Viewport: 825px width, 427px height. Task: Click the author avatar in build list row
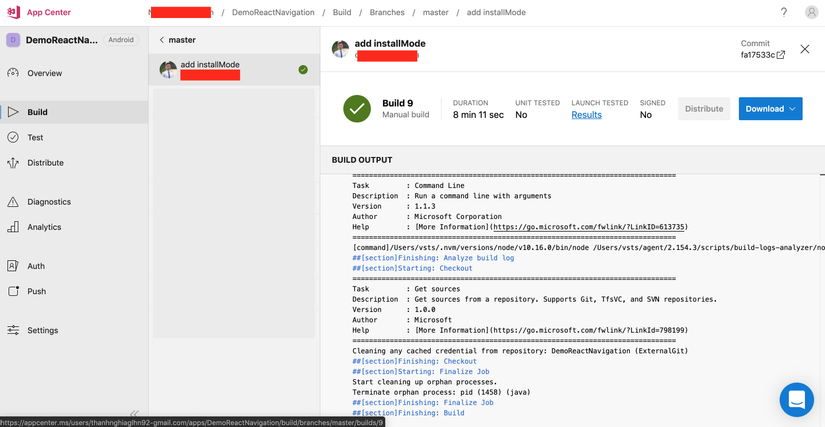[x=168, y=69]
